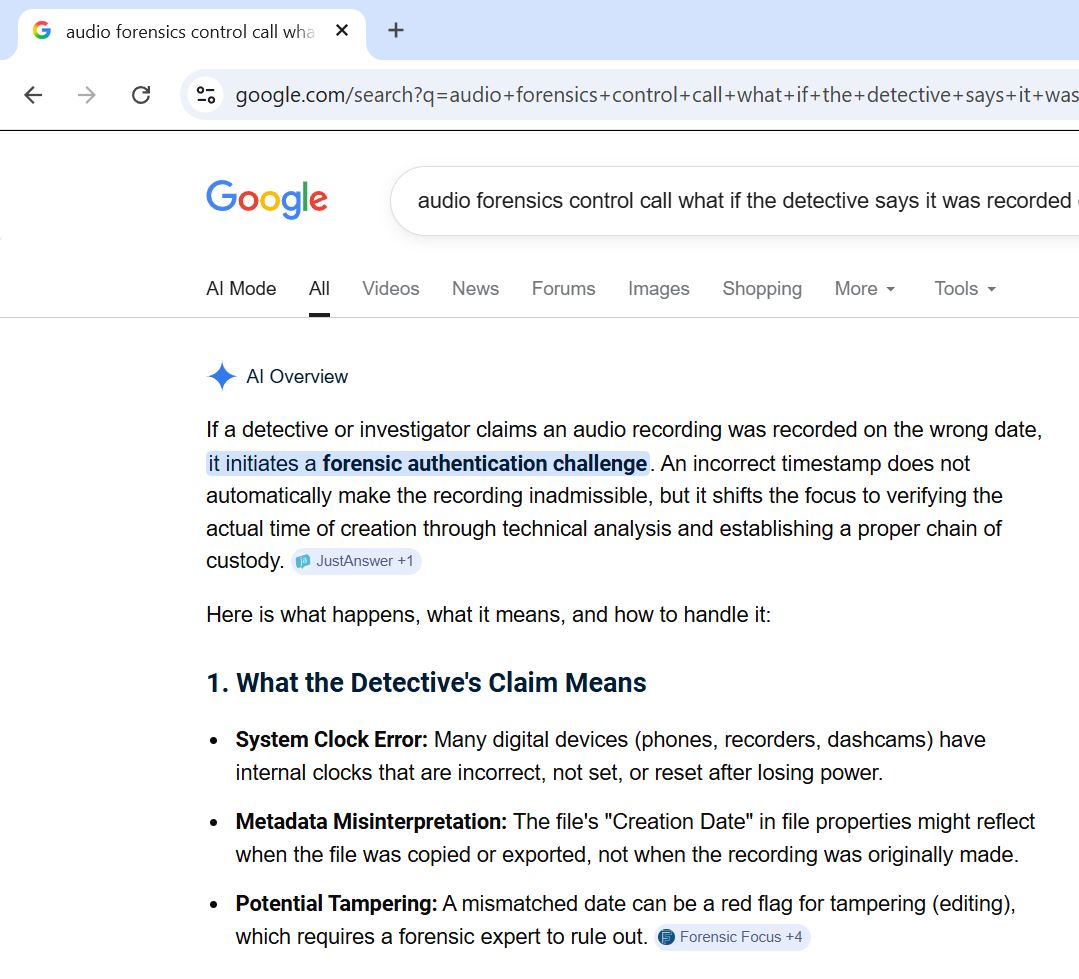Go to the News results tab

[x=475, y=289]
